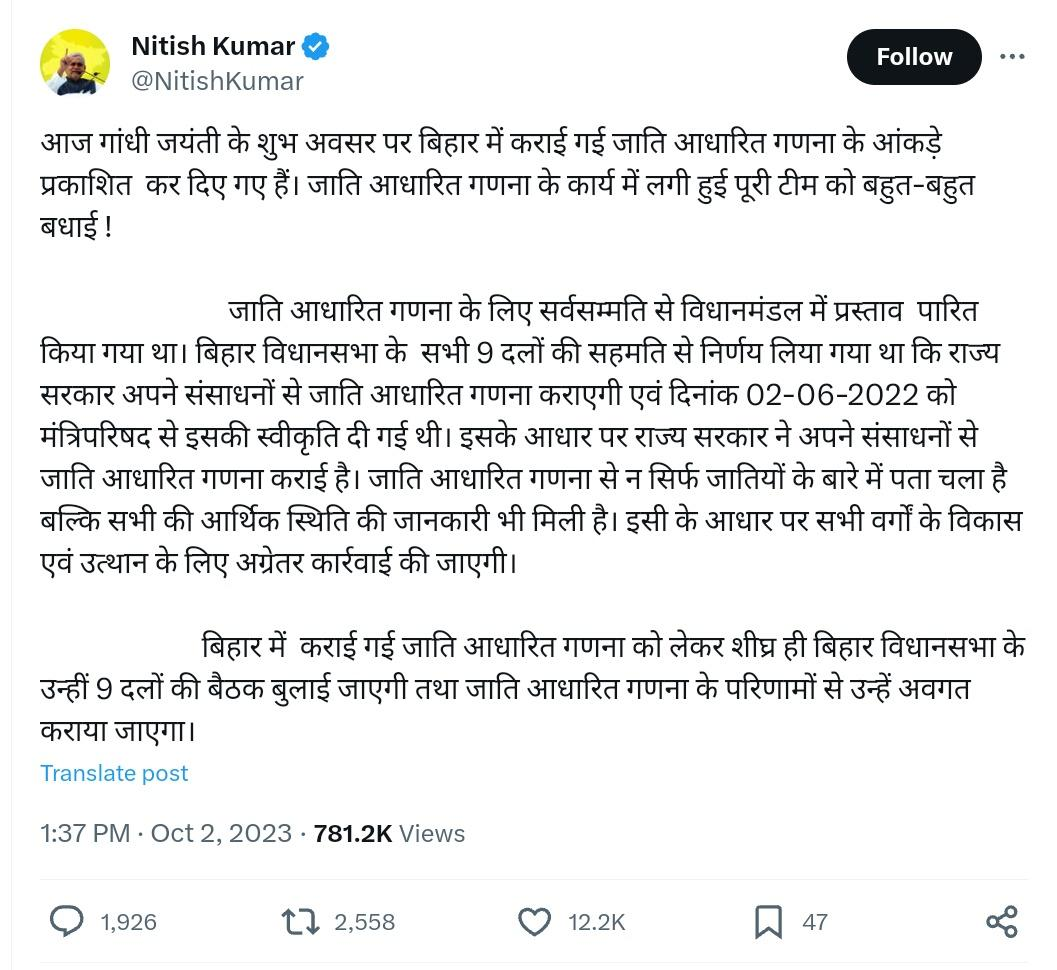Click the 47 bookmarks count
The width and height of the screenshot is (1057, 970).
coord(815,922)
